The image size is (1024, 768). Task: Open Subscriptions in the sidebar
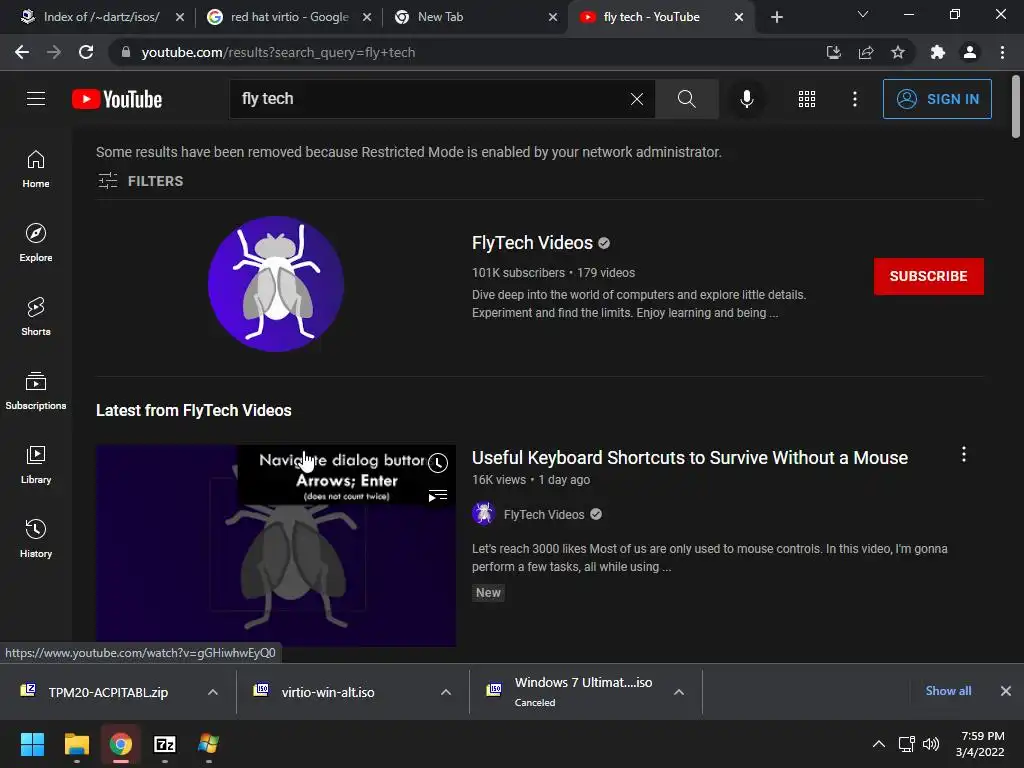pyautogui.click(x=36, y=391)
